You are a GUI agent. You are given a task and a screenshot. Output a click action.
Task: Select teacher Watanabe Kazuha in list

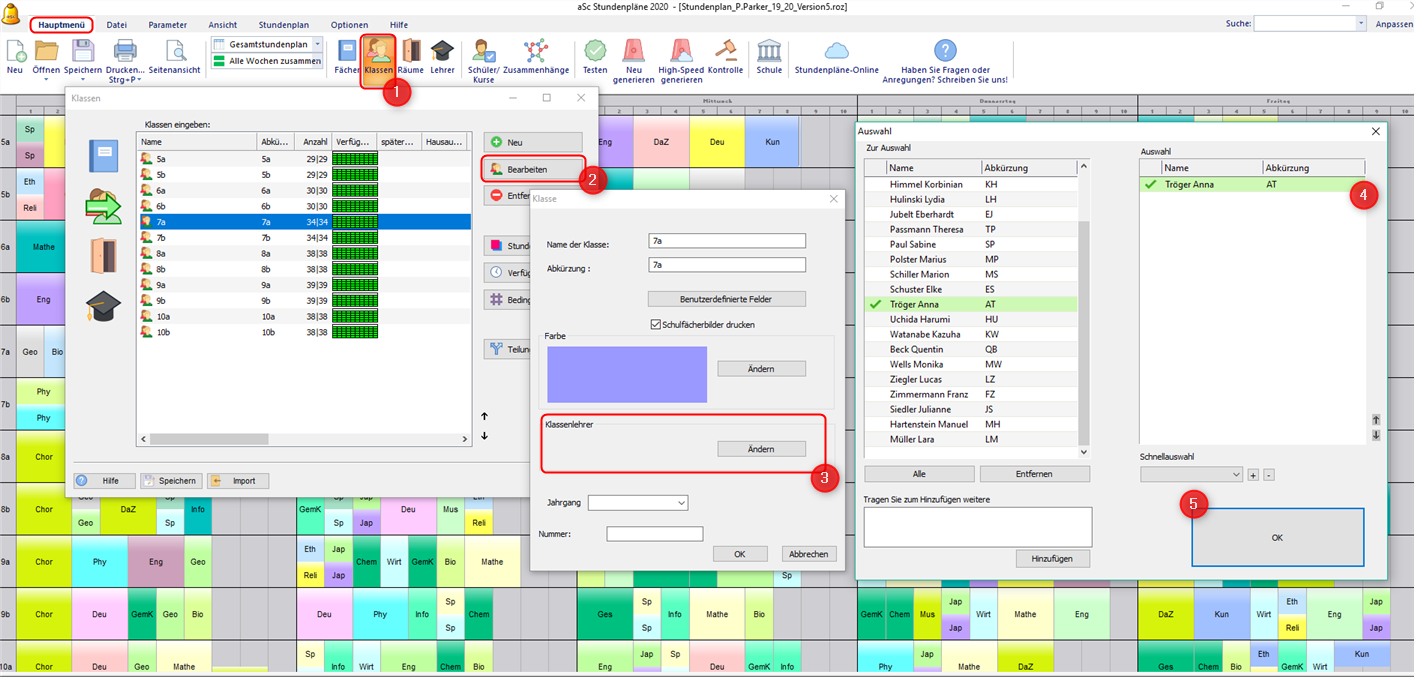pos(971,334)
